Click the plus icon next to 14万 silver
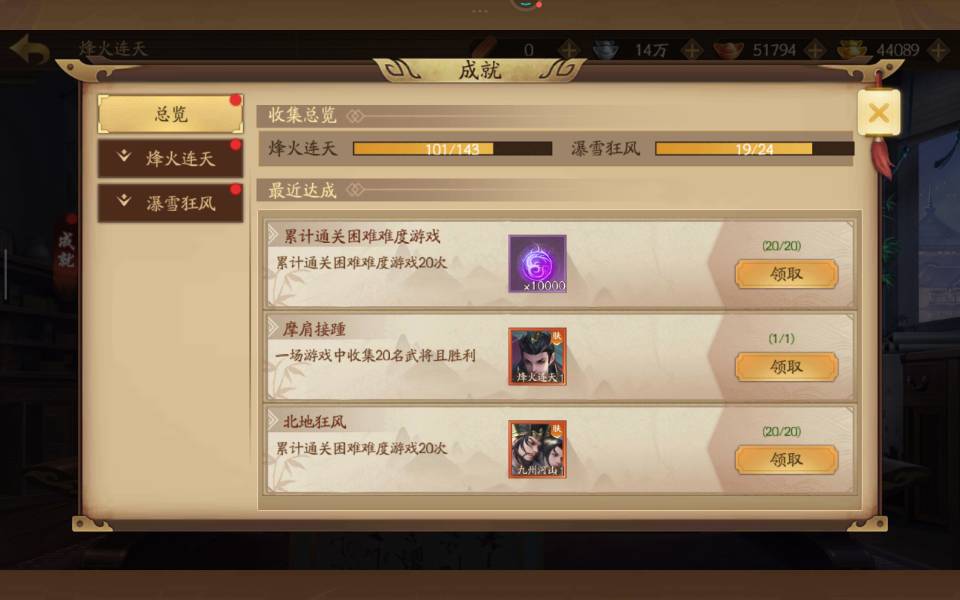 tap(692, 50)
